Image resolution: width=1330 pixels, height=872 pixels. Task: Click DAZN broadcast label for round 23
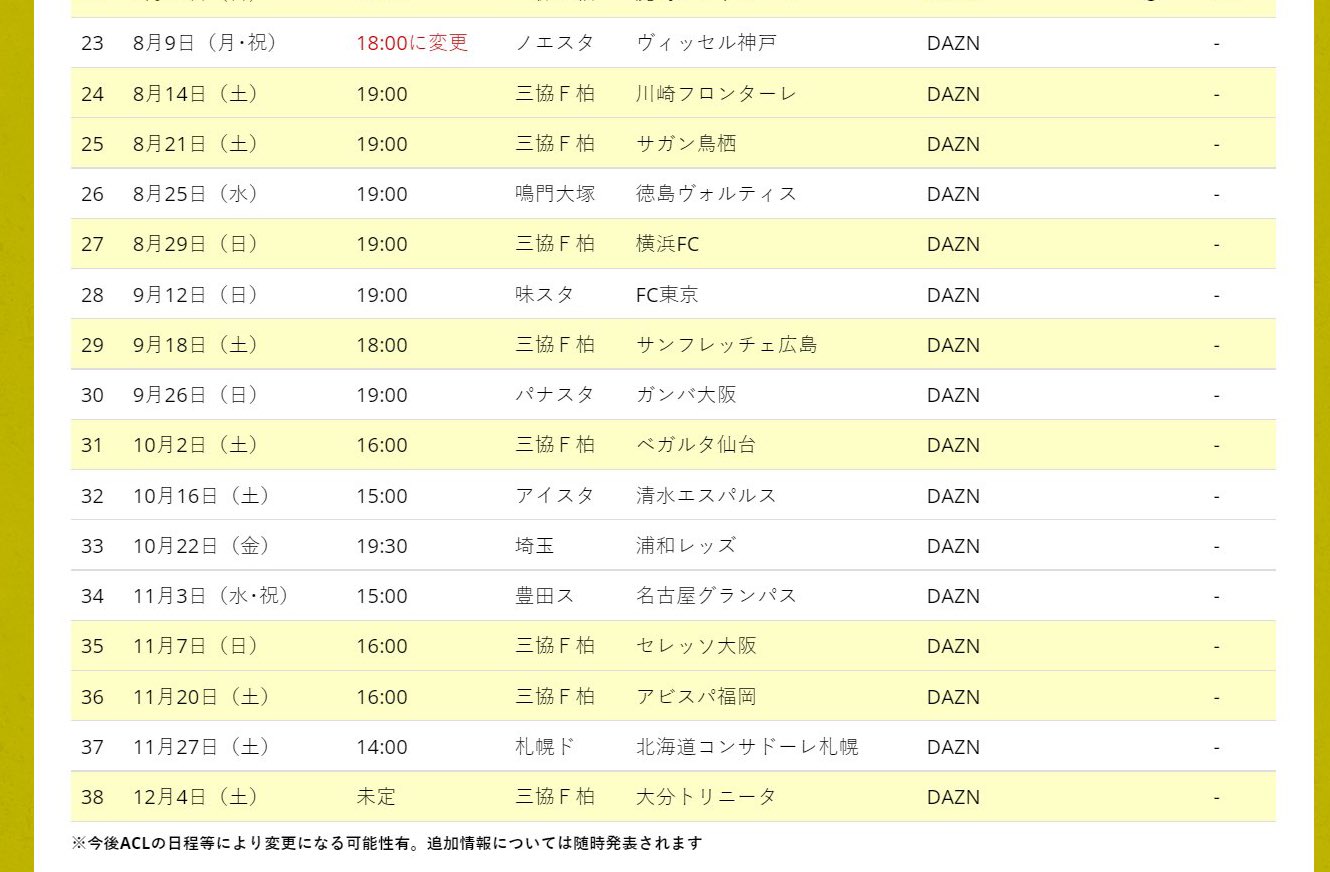952,43
